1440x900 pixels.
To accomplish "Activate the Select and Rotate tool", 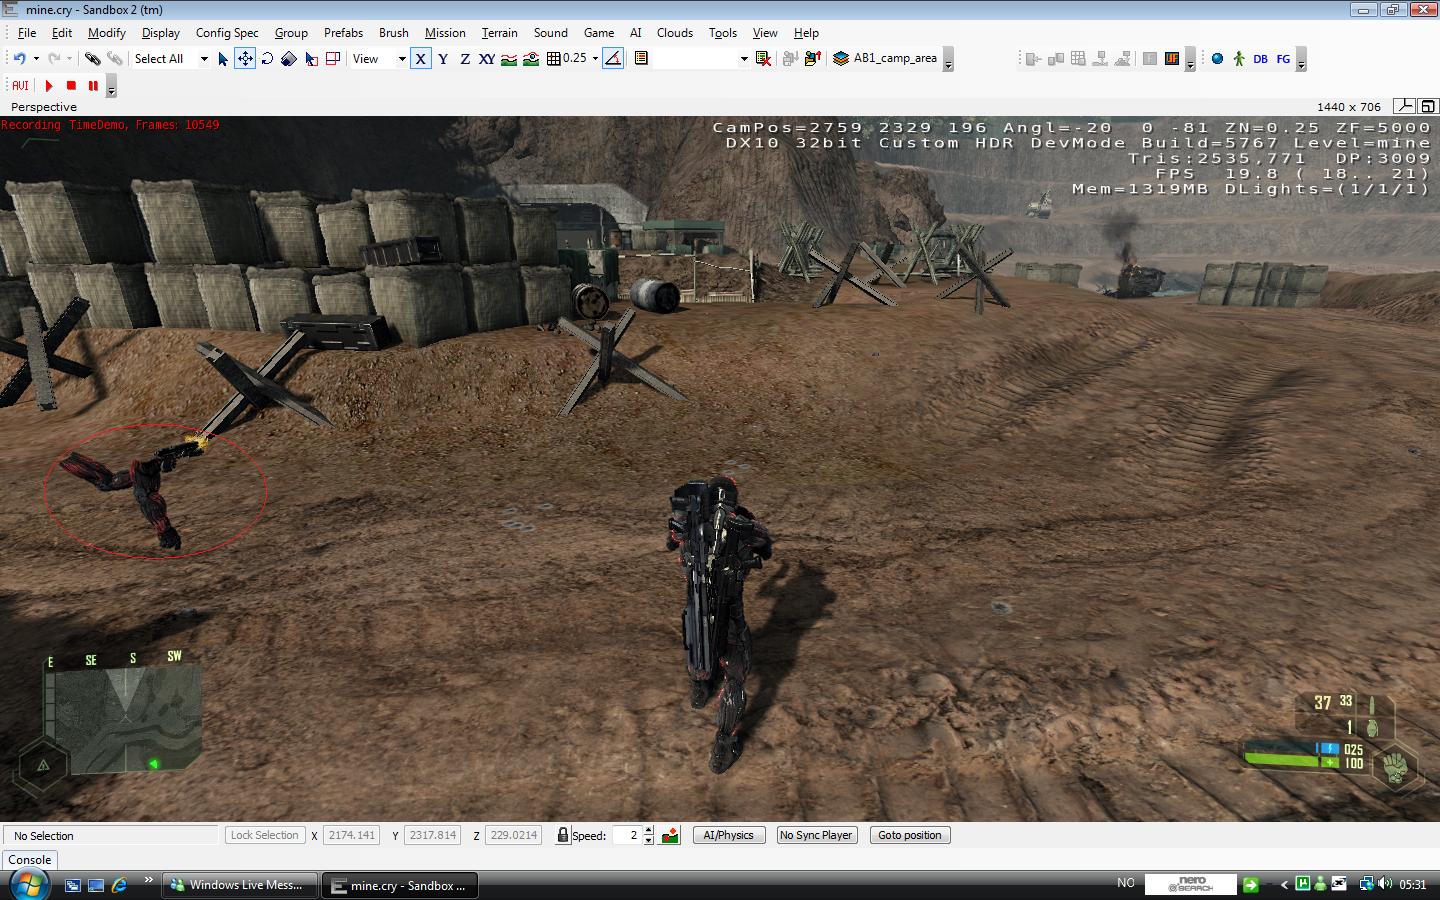I will coord(267,58).
